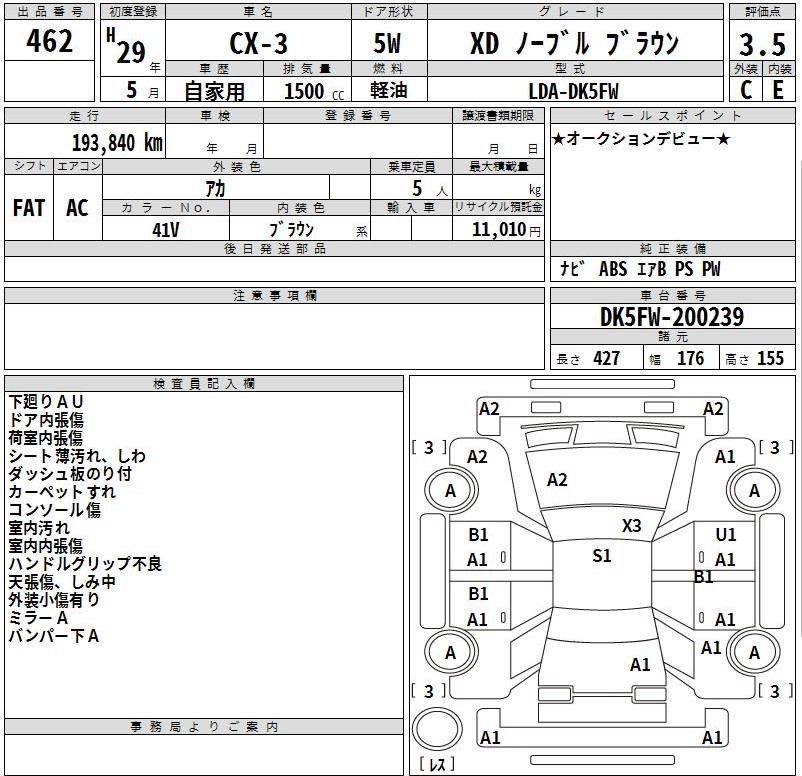
Task: Click the registration year H29
Action: point(126,47)
